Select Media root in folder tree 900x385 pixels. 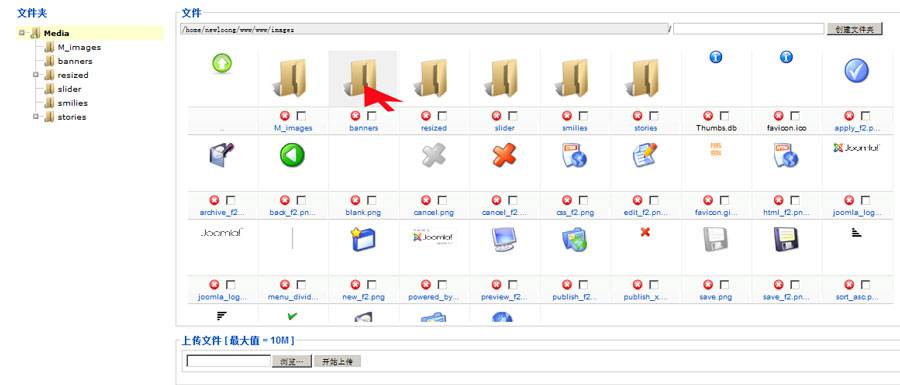(x=56, y=33)
